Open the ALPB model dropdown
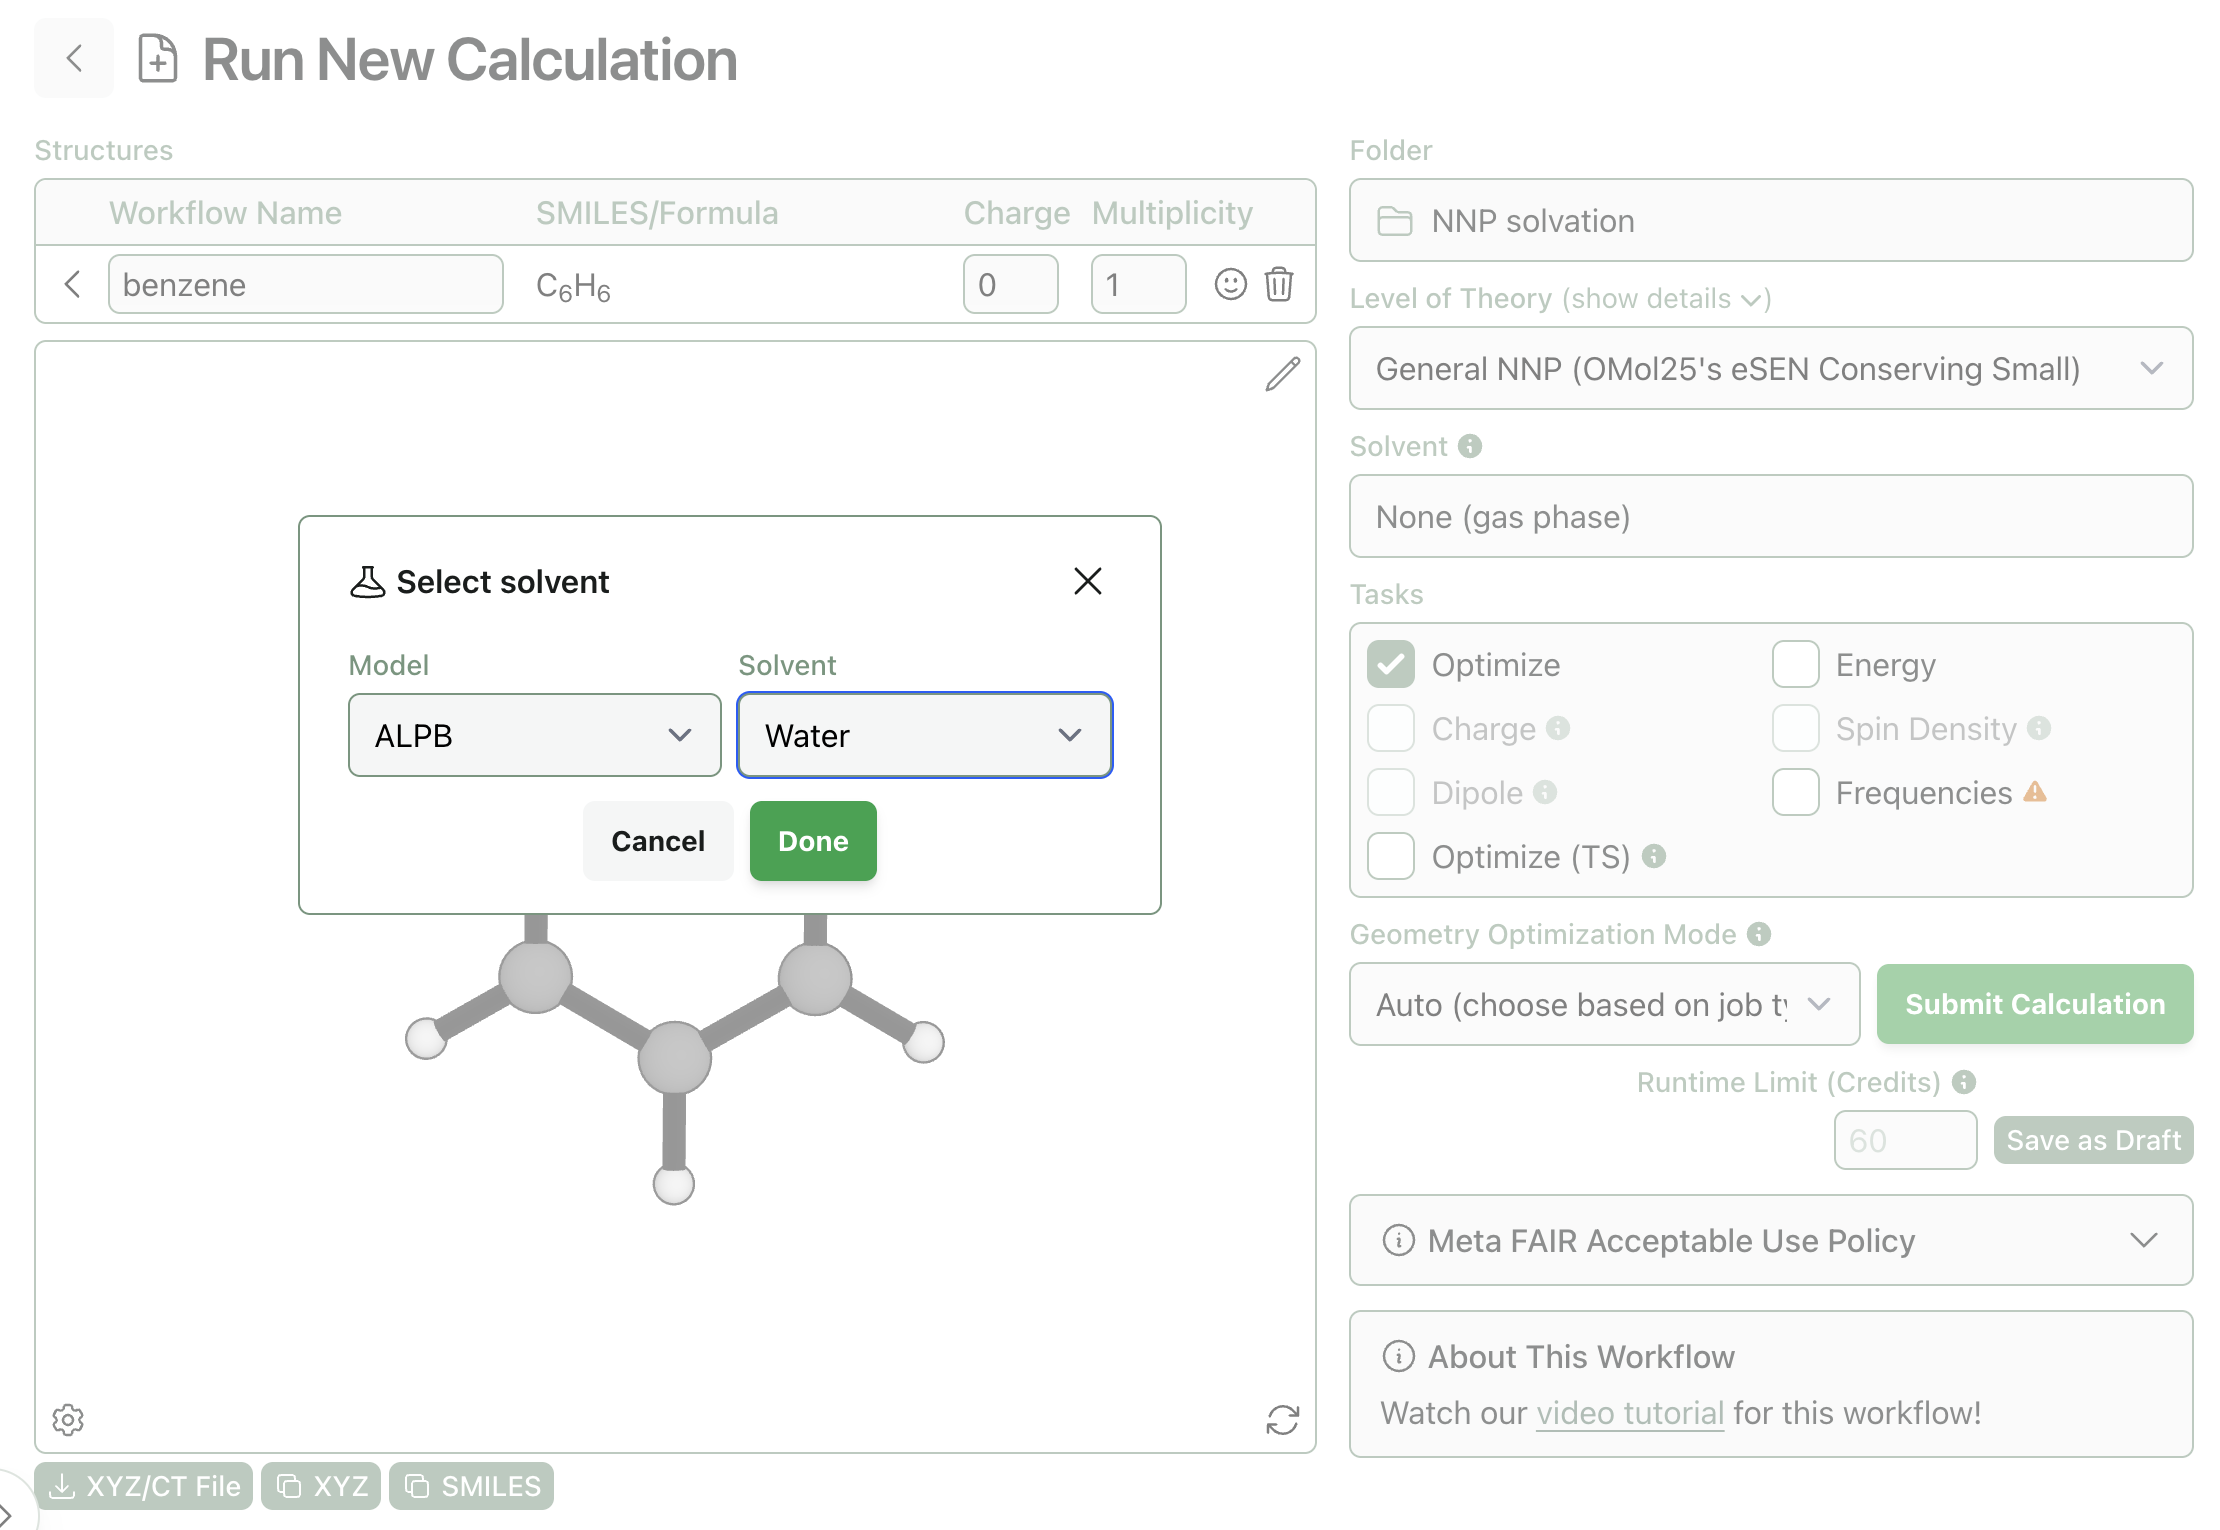 click(x=534, y=735)
